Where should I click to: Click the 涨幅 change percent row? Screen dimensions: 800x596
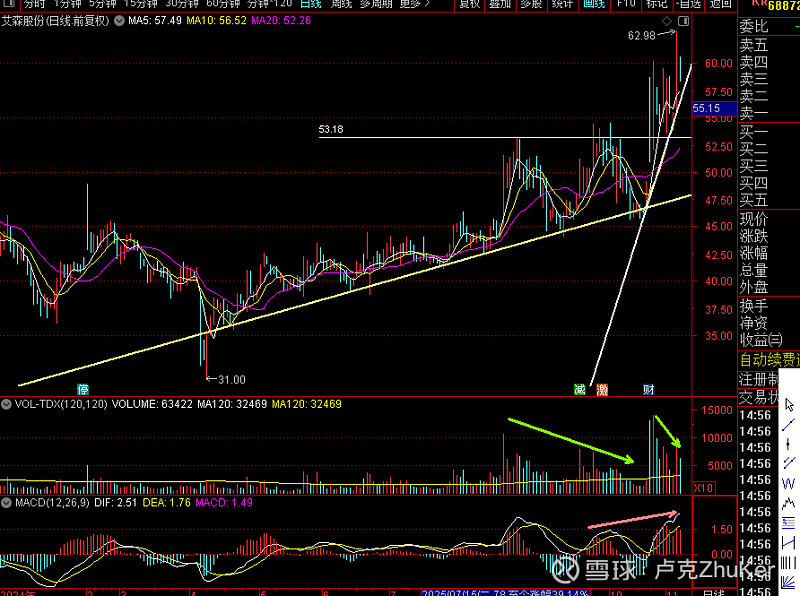(x=769, y=253)
